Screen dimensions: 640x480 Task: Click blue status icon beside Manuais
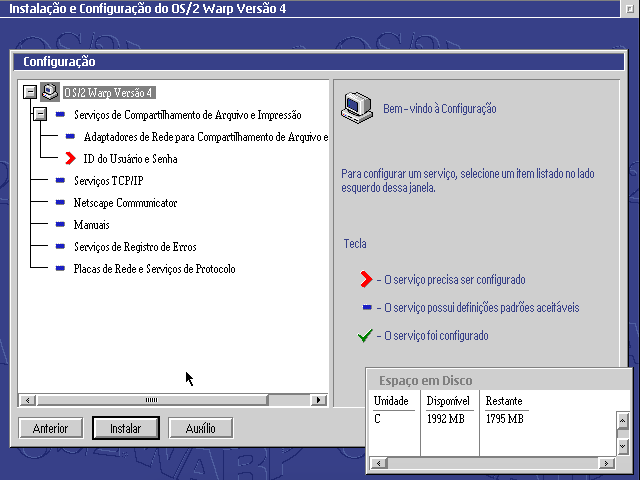coord(61,225)
